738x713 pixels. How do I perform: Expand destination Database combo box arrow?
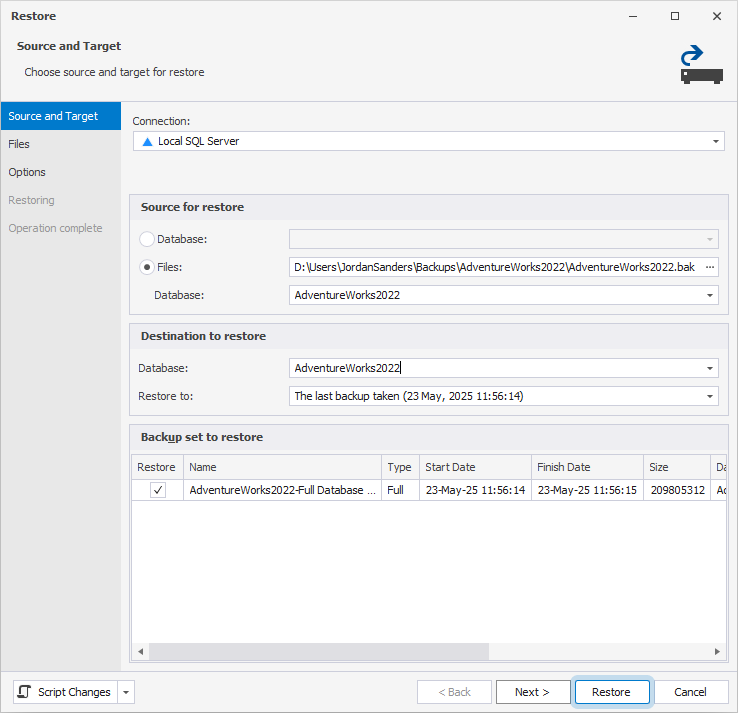pos(710,368)
